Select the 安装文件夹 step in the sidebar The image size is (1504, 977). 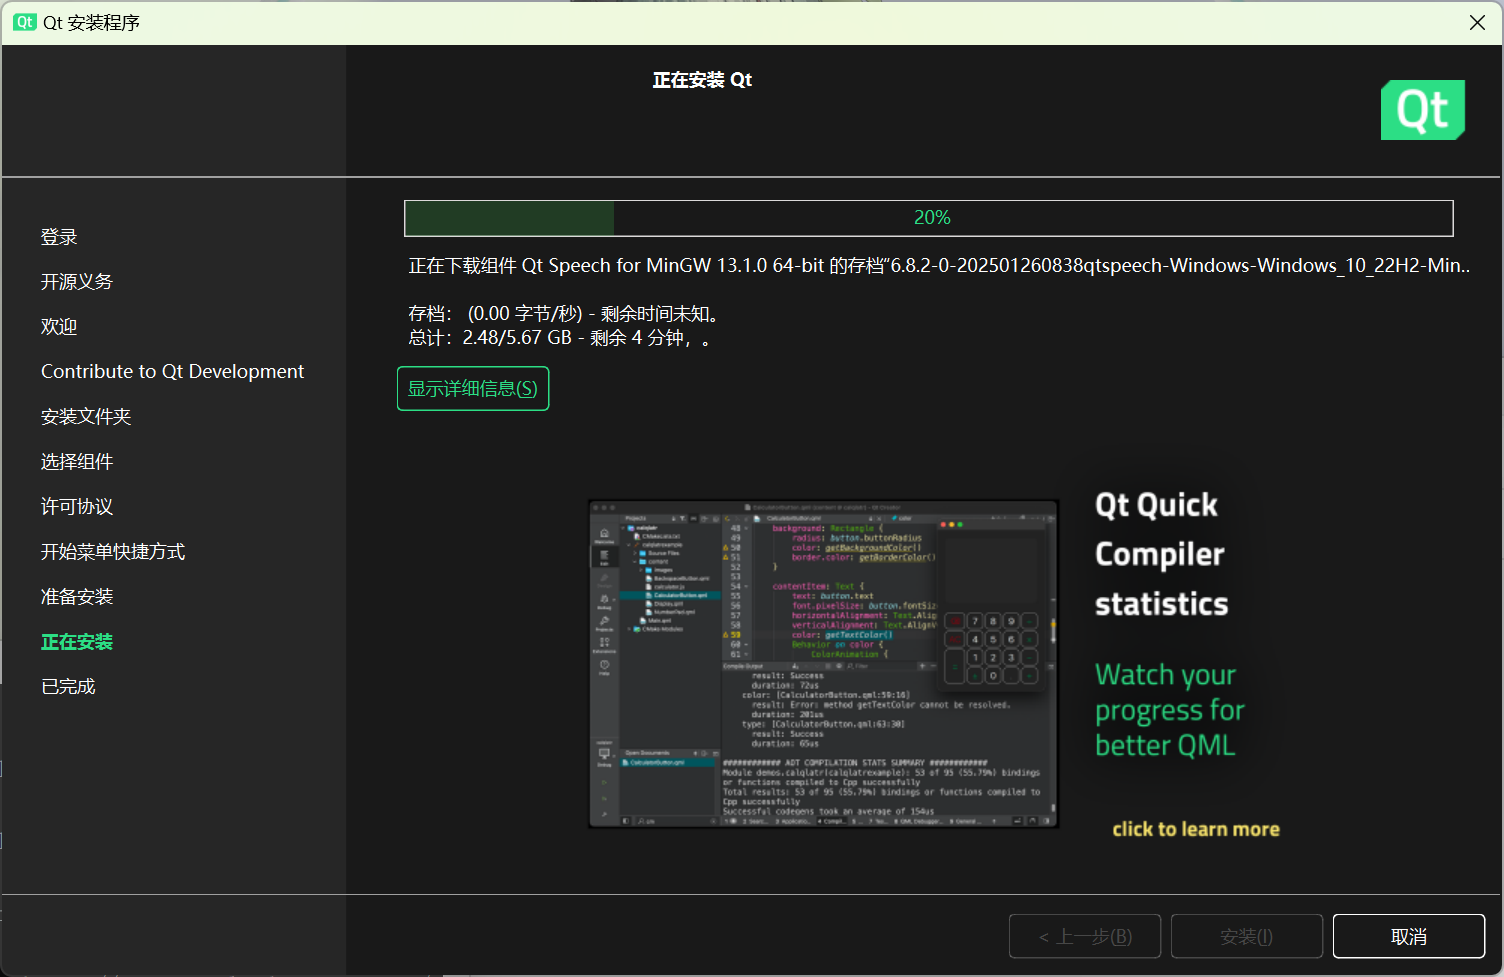point(86,416)
